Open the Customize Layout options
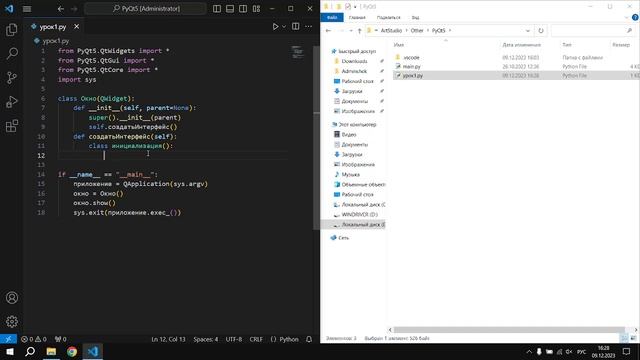640x360 pixels. point(256,9)
